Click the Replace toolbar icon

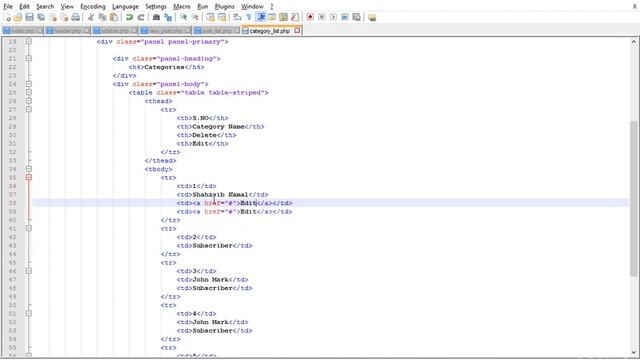point(168,17)
